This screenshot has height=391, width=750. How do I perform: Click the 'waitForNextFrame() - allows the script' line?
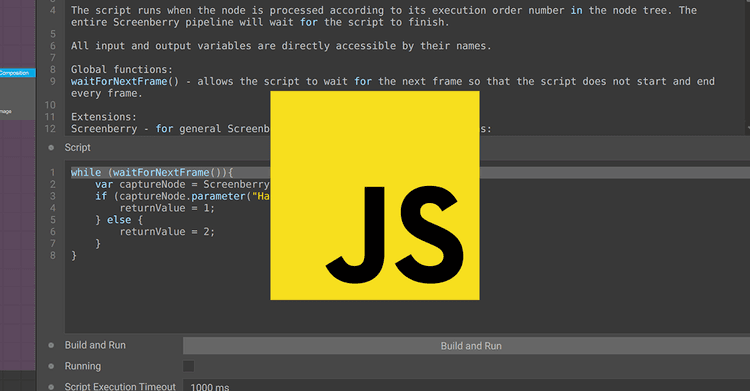pyautogui.click(x=393, y=87)
